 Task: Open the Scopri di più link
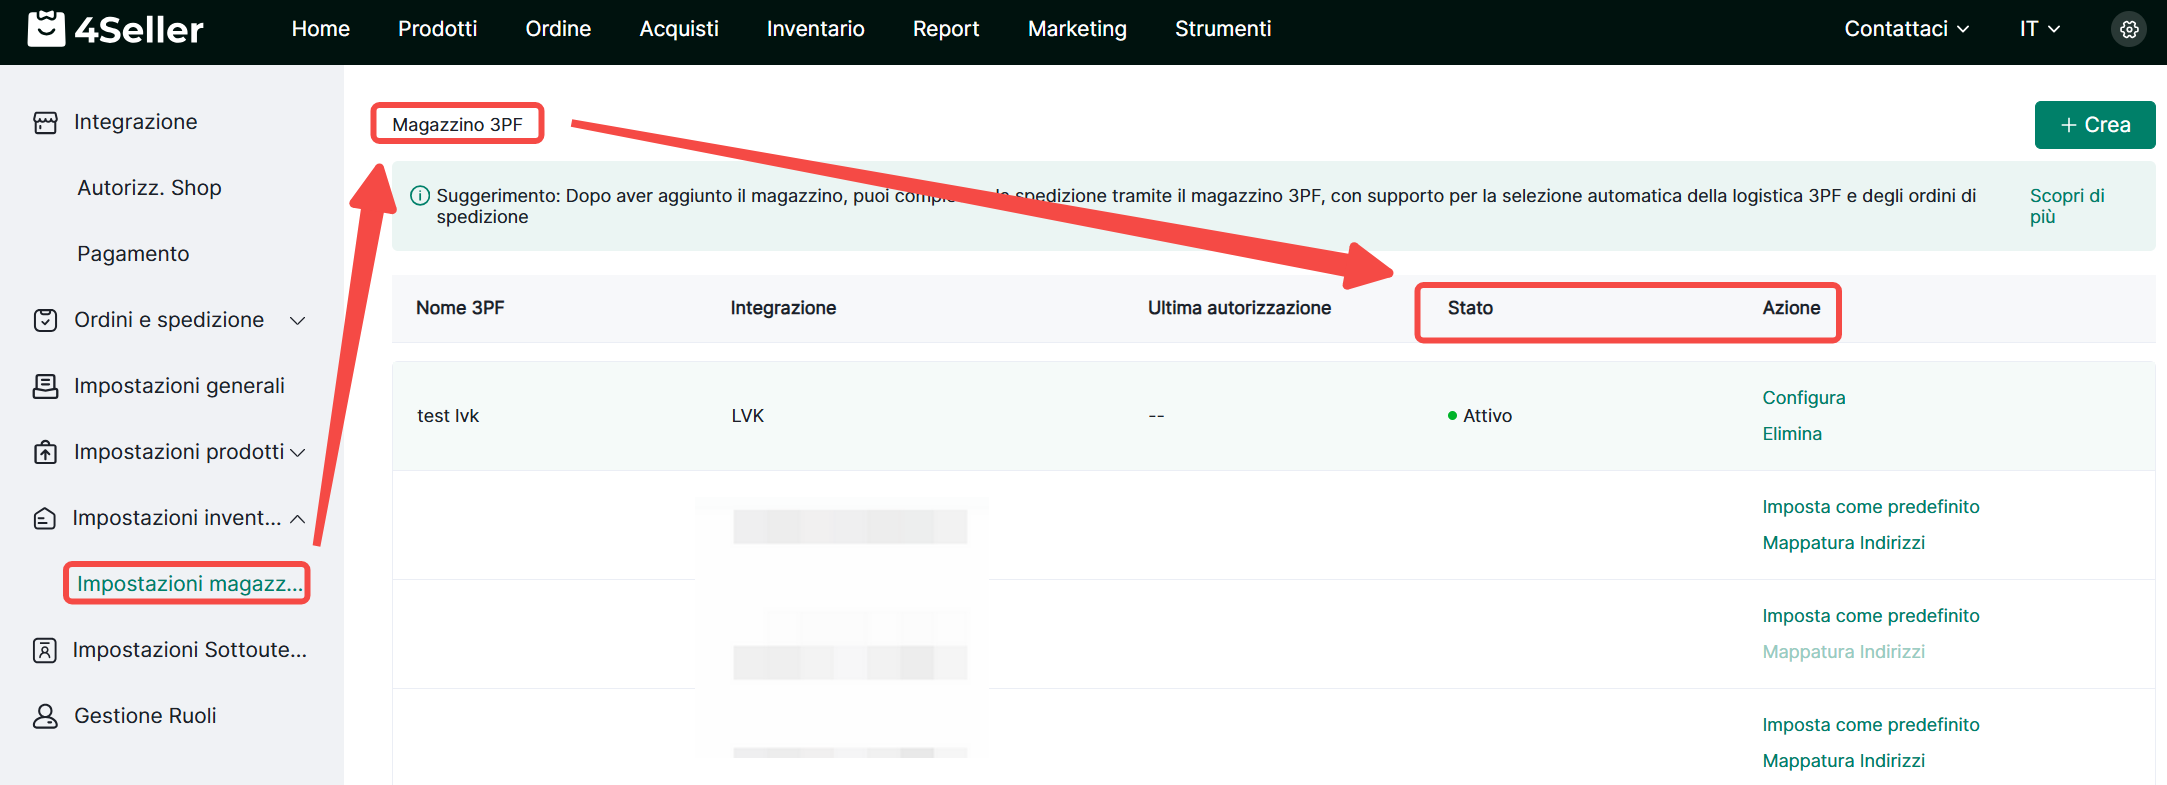[2066, 206]
